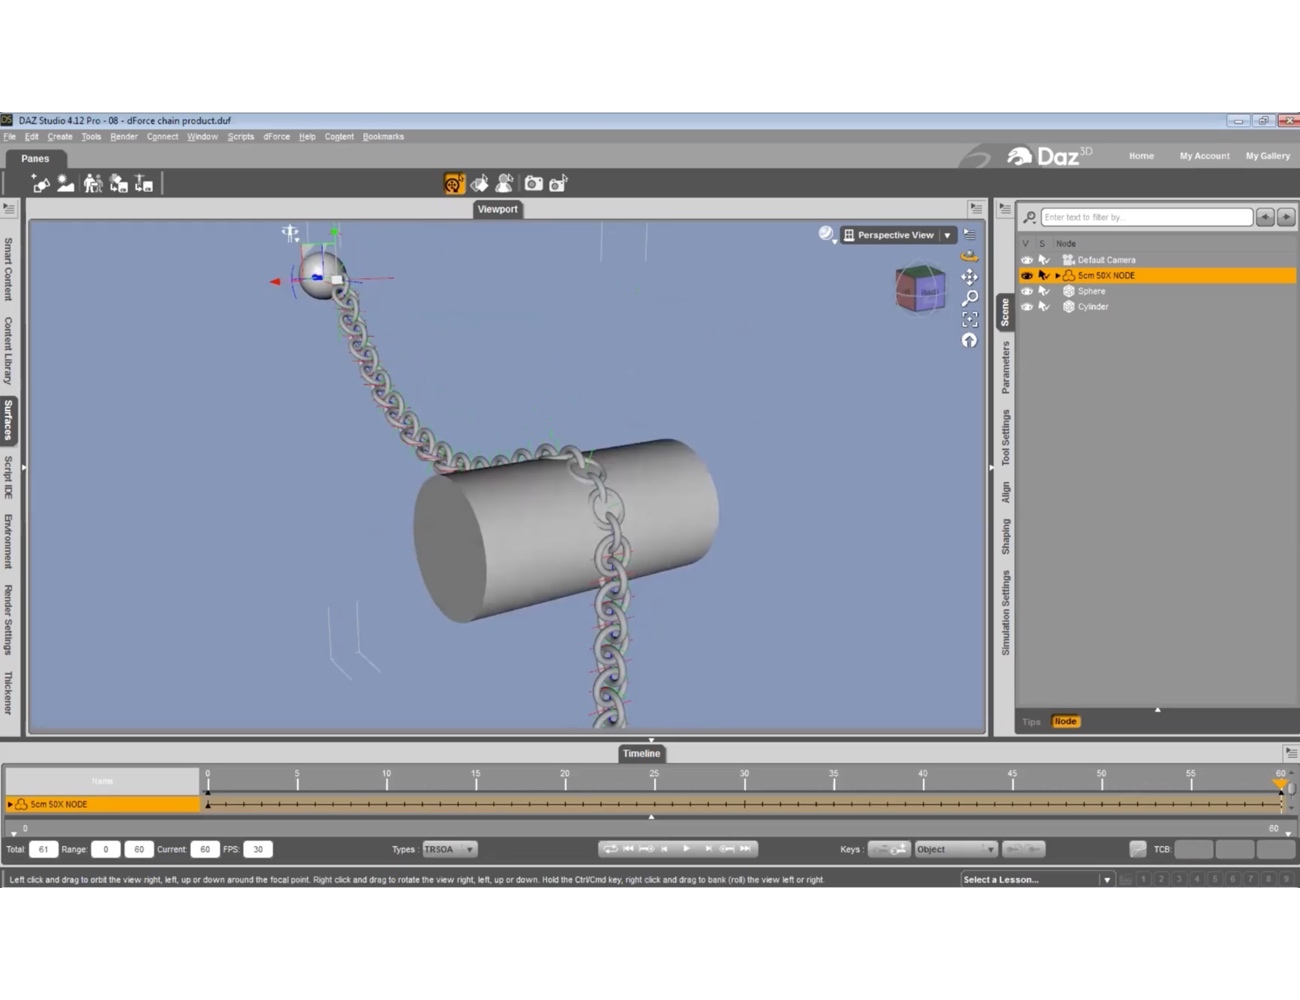Open the Simulation Settings side tab
The width and height of the screenshot is (1300, 1000).
tap(1005, 612)
